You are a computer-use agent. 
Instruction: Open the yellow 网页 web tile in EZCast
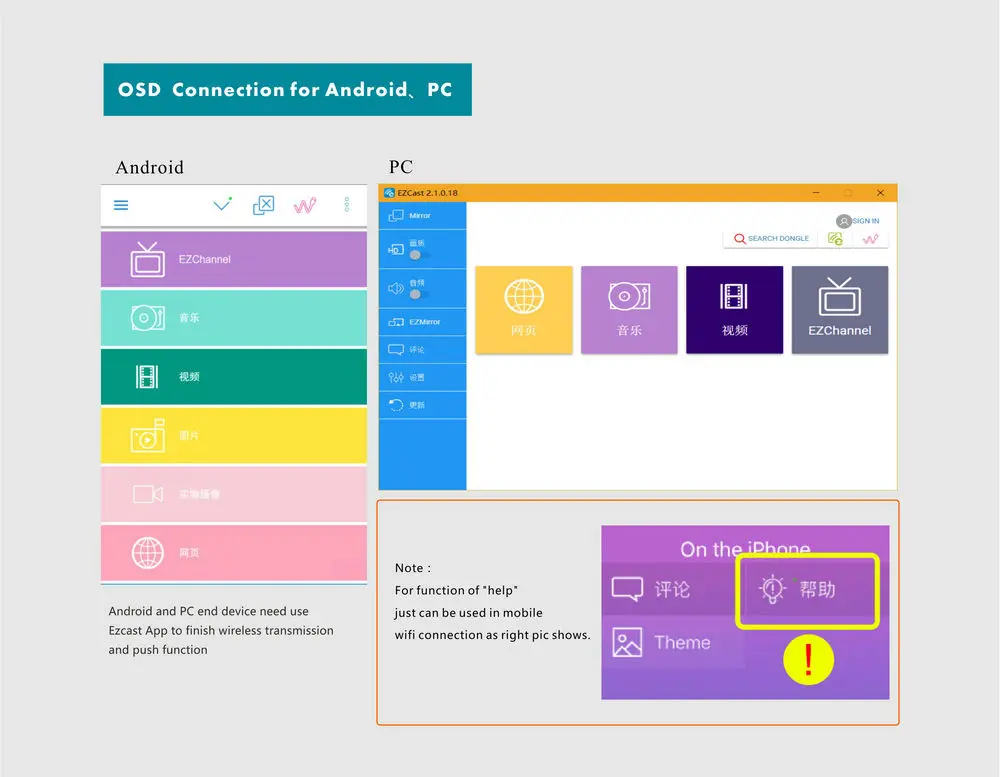[524, 309]
